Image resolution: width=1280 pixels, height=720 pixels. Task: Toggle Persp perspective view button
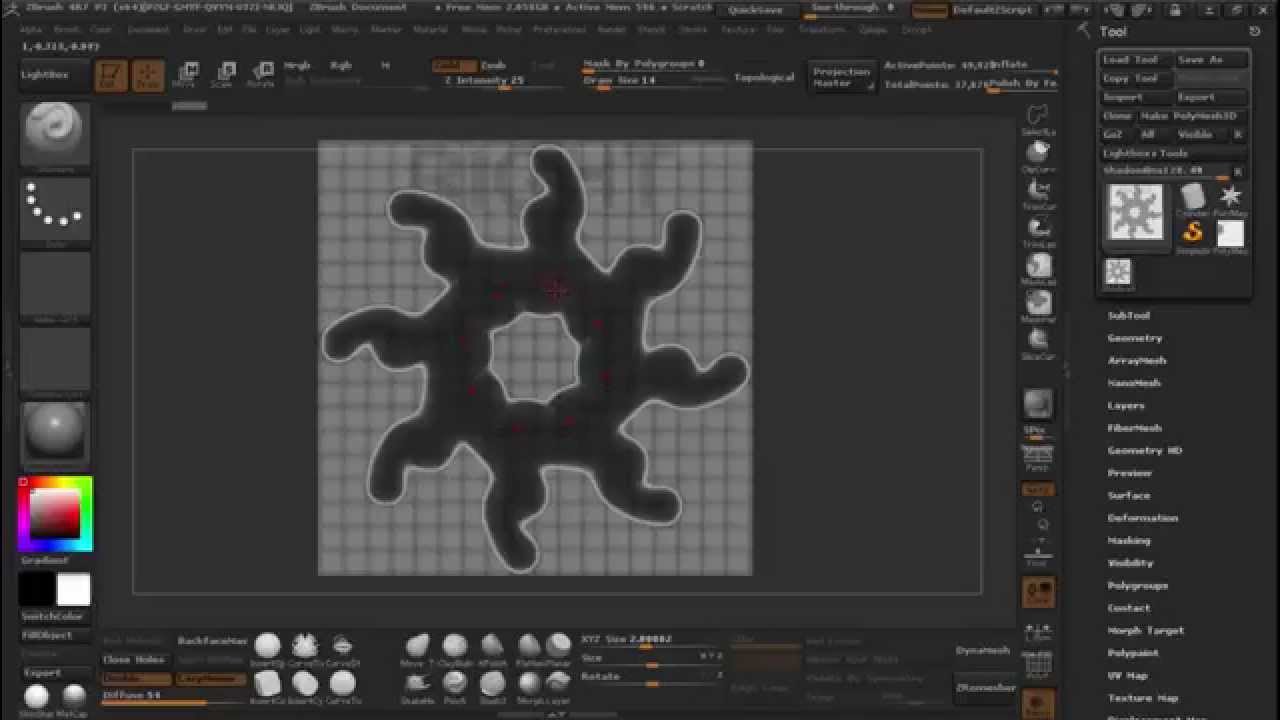coord(1038,460)
